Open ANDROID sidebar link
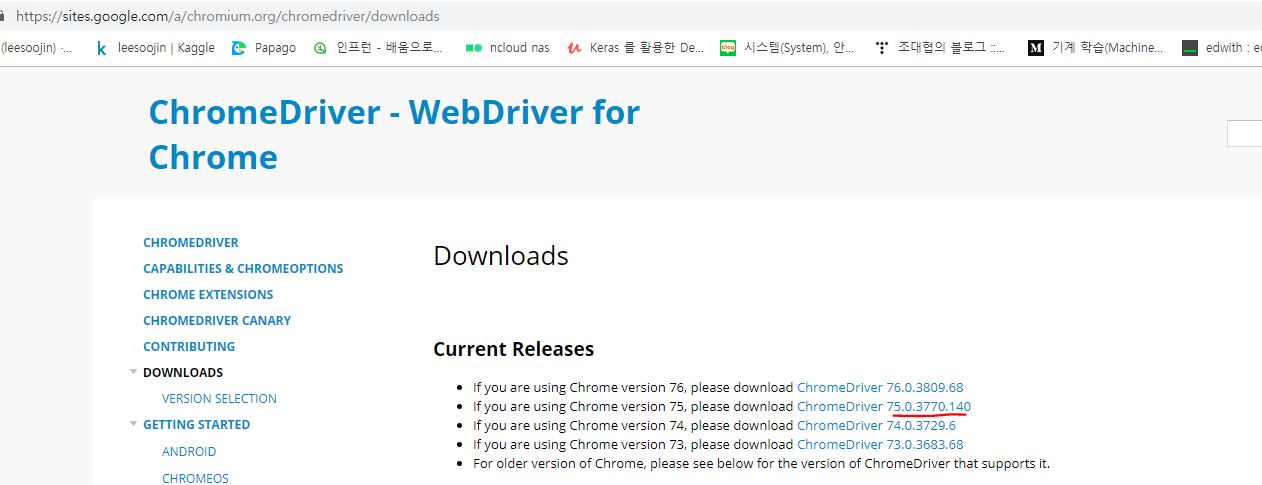 pyautogui.click(x=189, y=452)
